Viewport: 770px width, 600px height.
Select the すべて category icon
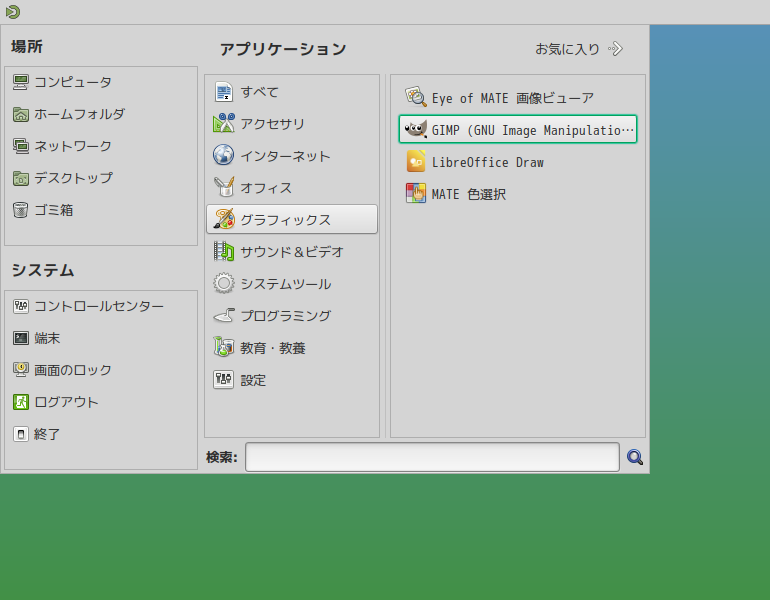pos(223,92)
